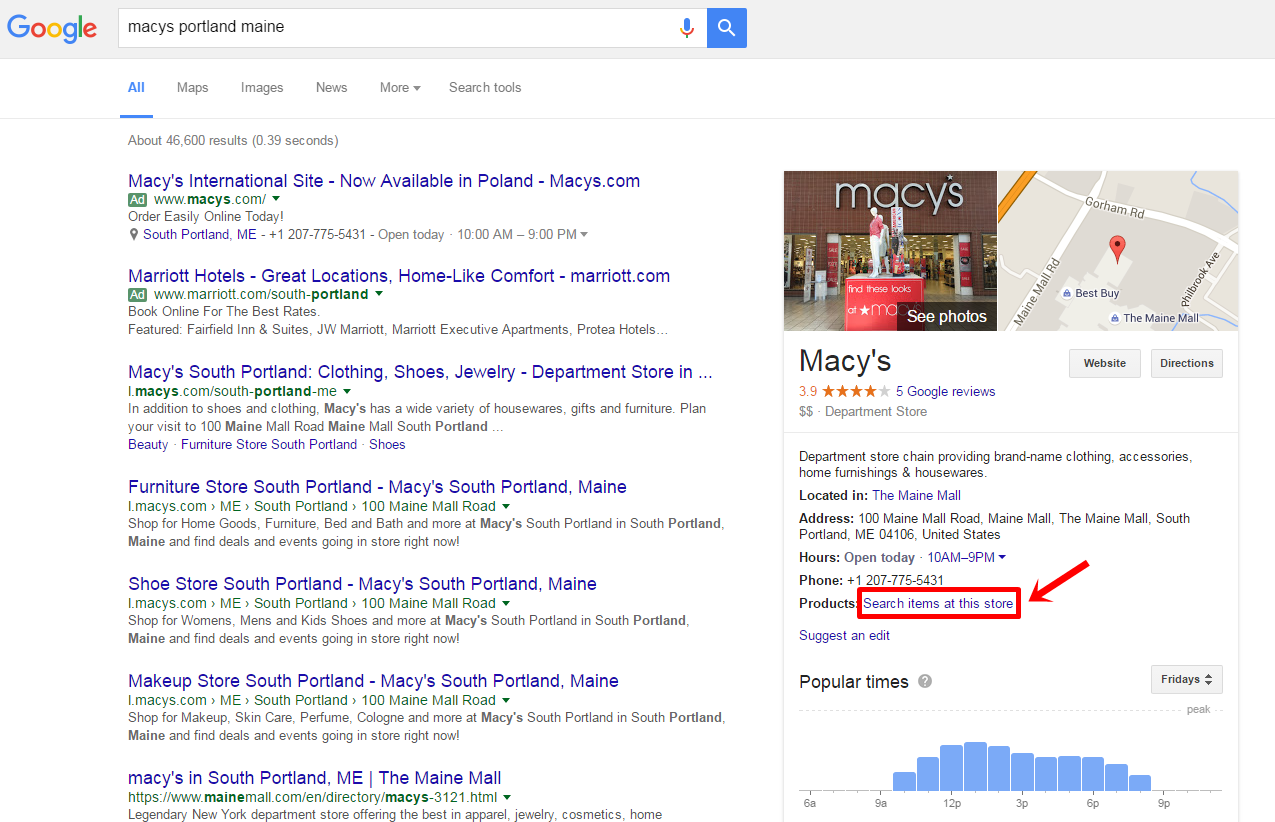Click the Beauty sitelink
The height and width of the screenshot is (822, 1275).
pos(148,444)
